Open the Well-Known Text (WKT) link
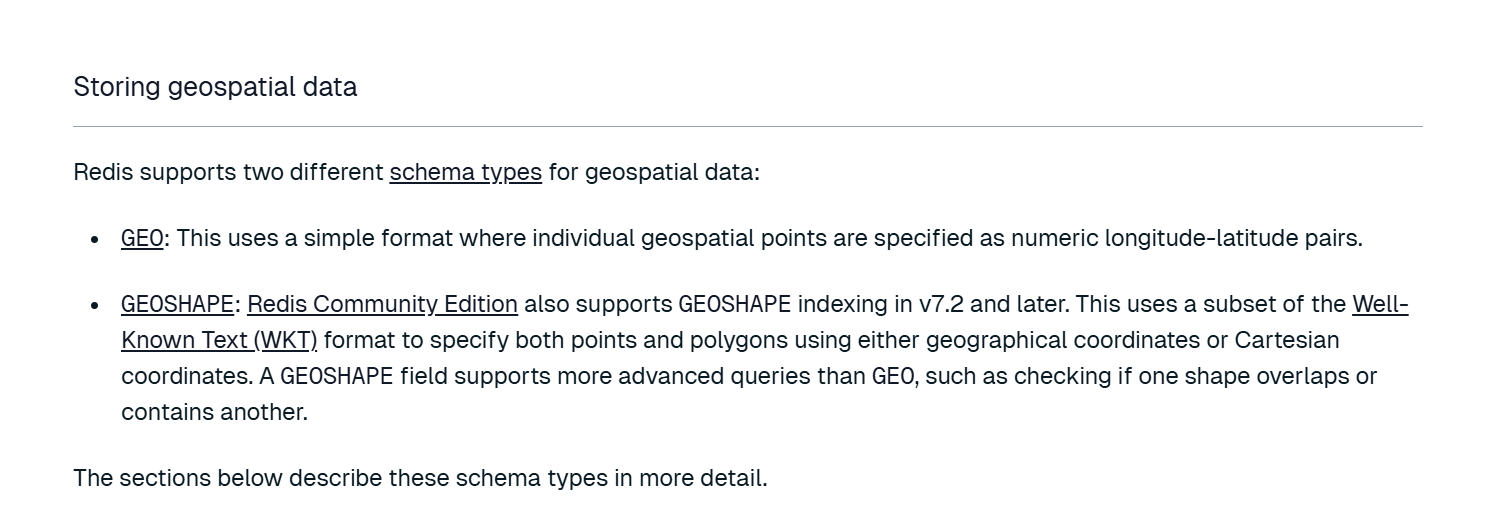The height and width of the screenshot is (531, 1499). pyautogui.click(x=218, y=340)
